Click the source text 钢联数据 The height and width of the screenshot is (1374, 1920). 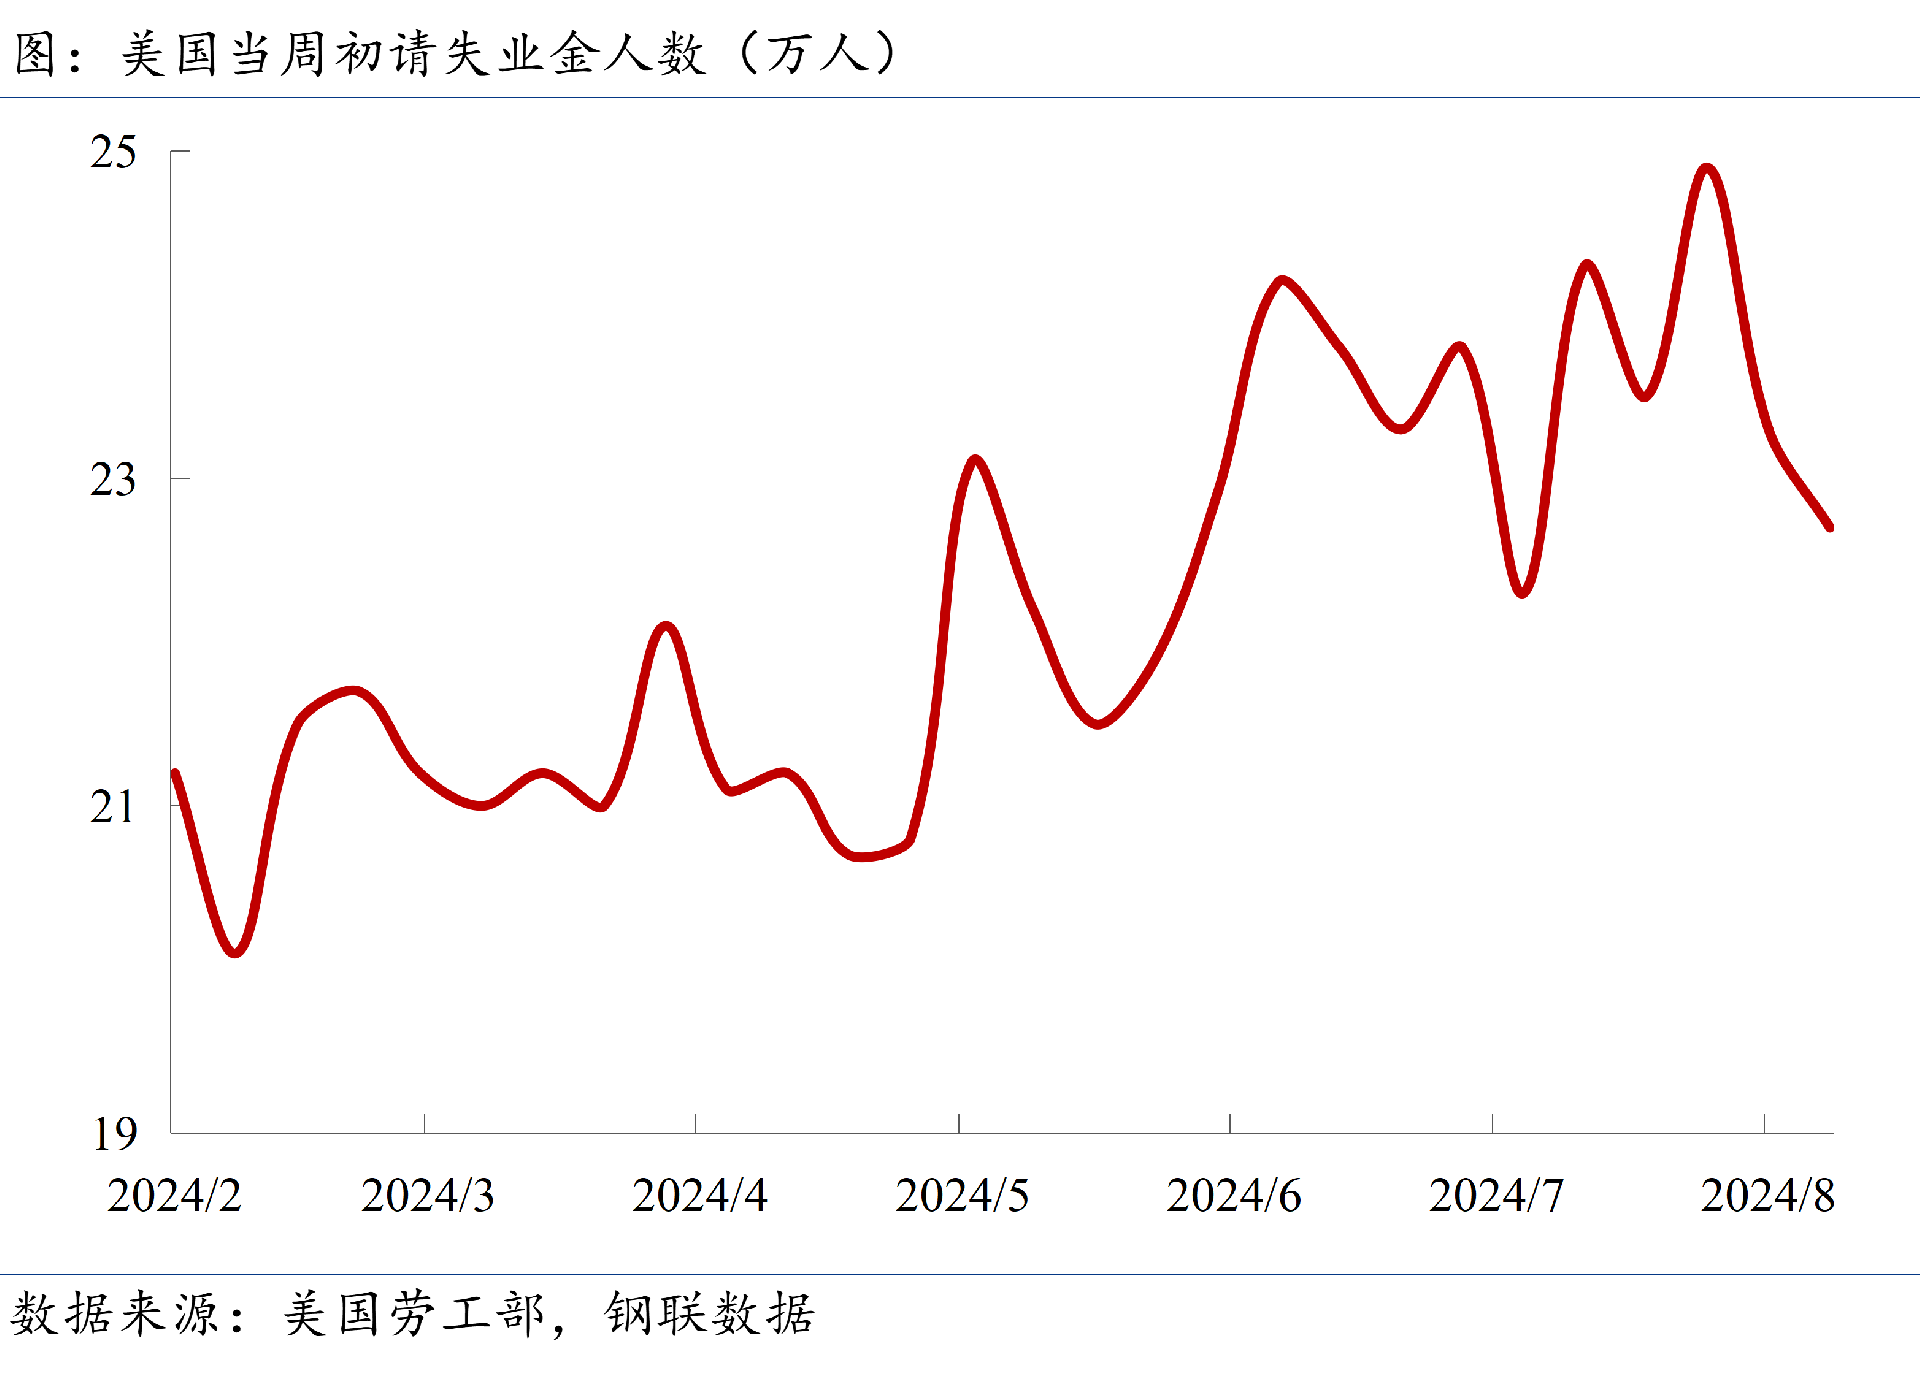click(709, 1314)
